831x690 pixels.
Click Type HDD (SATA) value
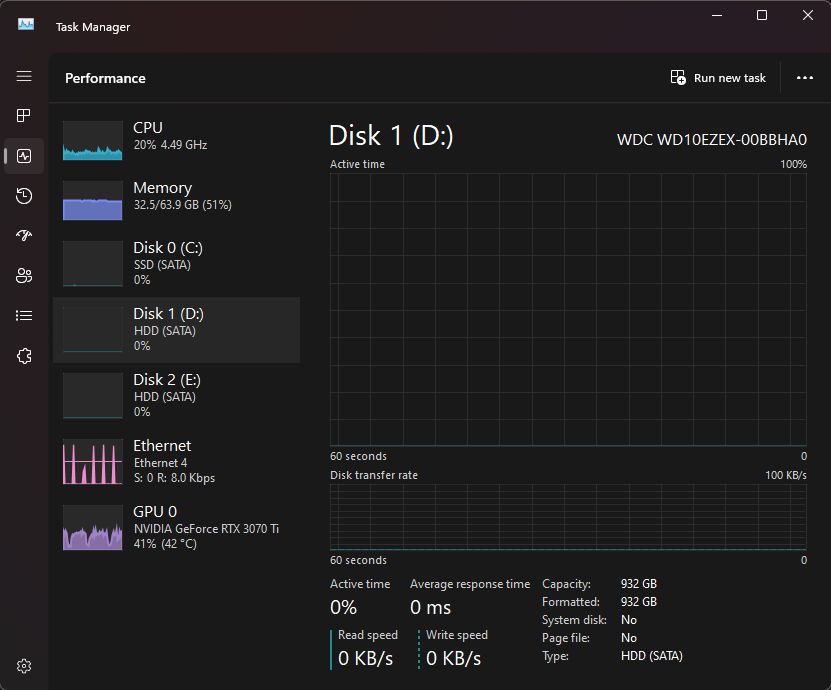651,656
